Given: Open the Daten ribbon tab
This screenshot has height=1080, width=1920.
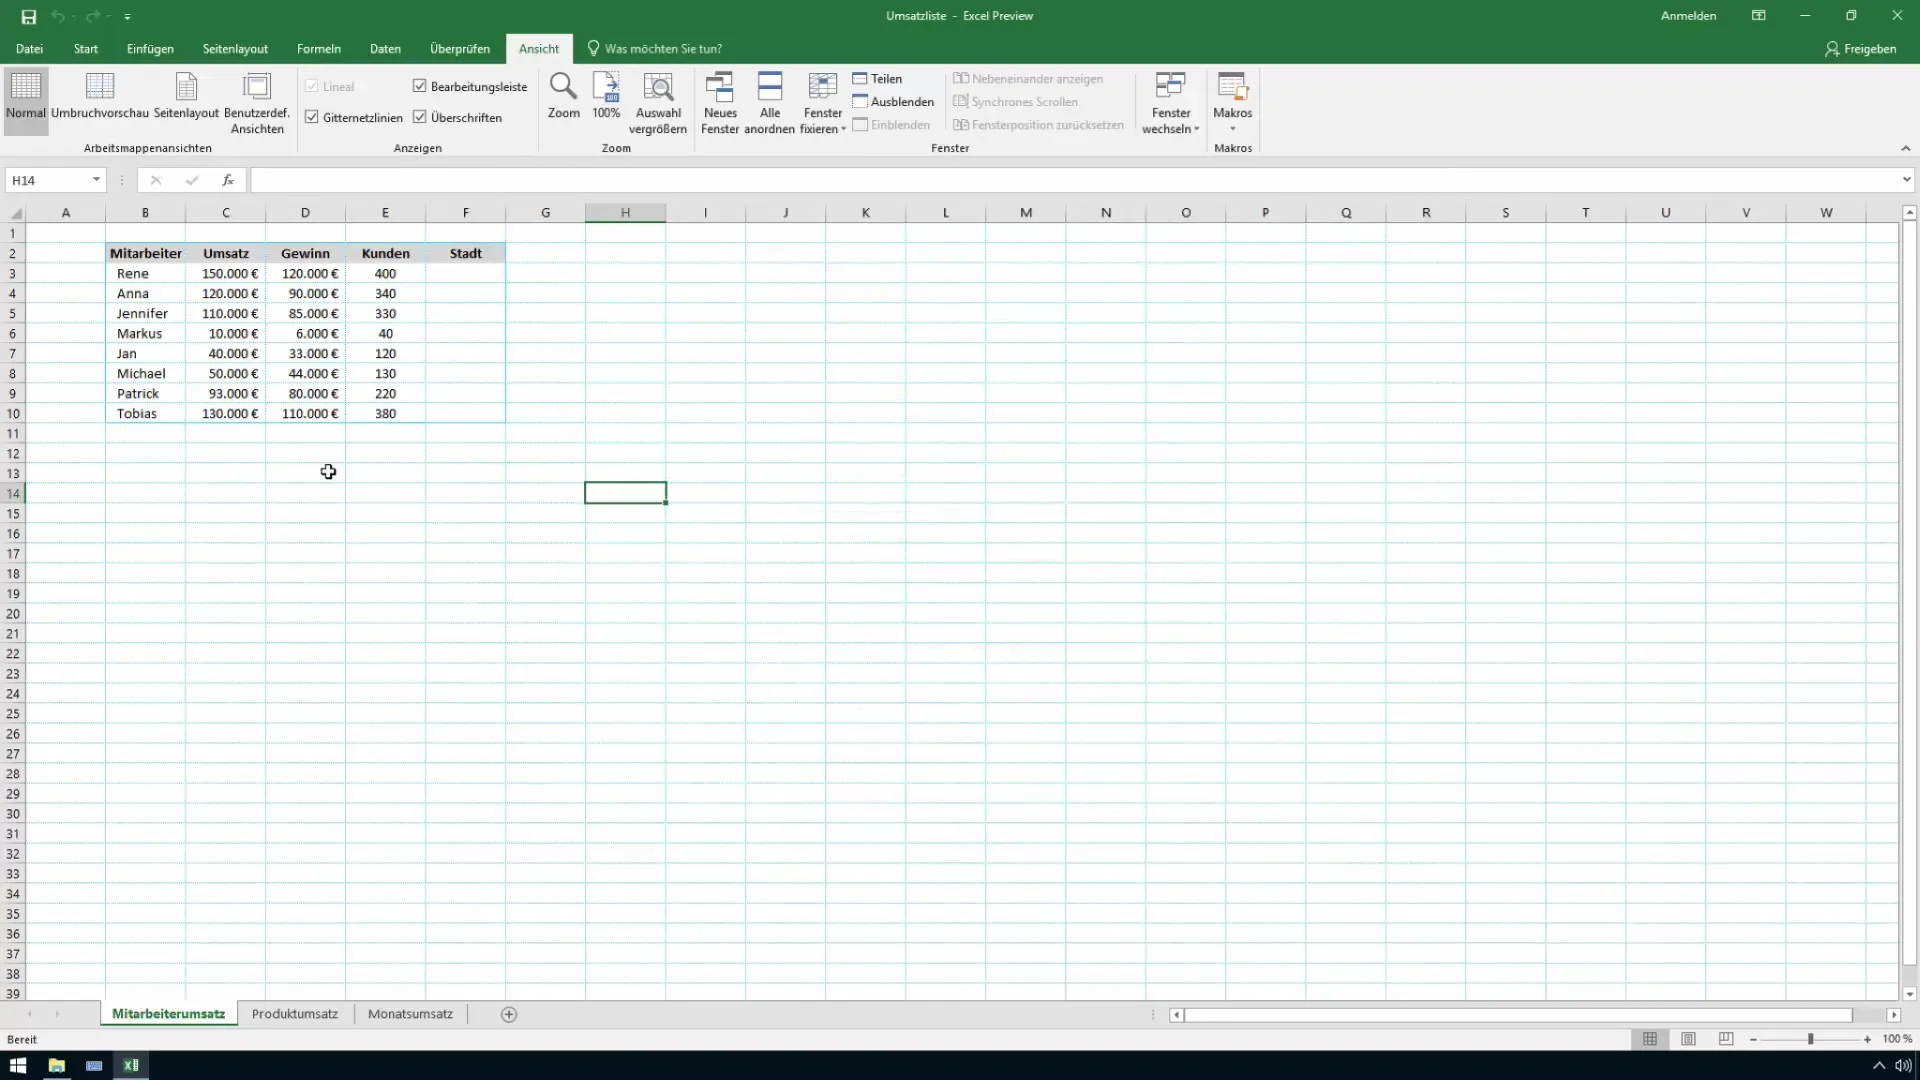Looking at the screenshot, I should tap(385, 49).
